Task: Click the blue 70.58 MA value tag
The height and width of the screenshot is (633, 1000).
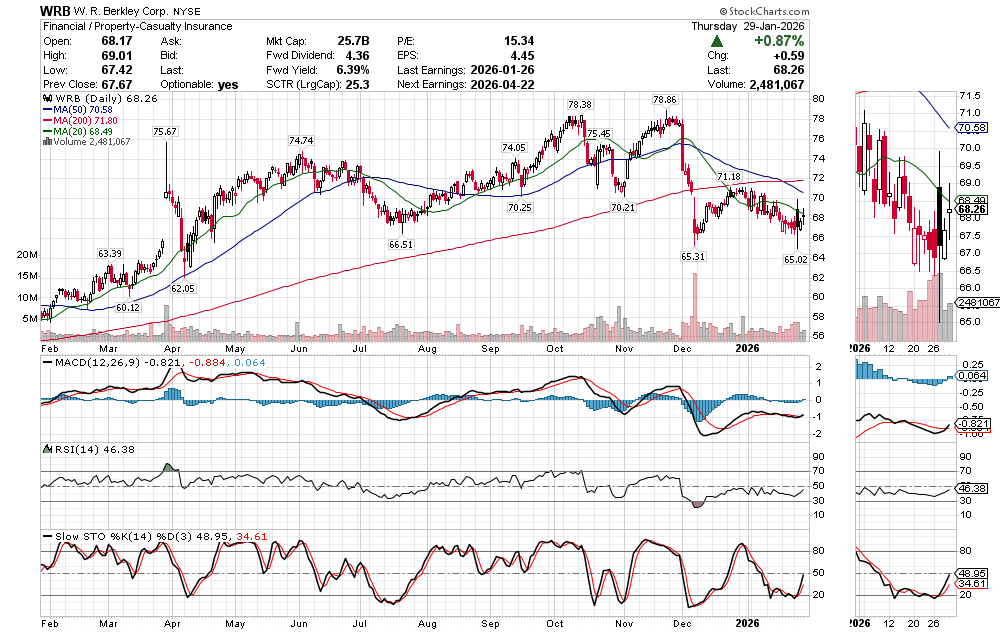Action: pyautogui.click(x=971, y=128)
